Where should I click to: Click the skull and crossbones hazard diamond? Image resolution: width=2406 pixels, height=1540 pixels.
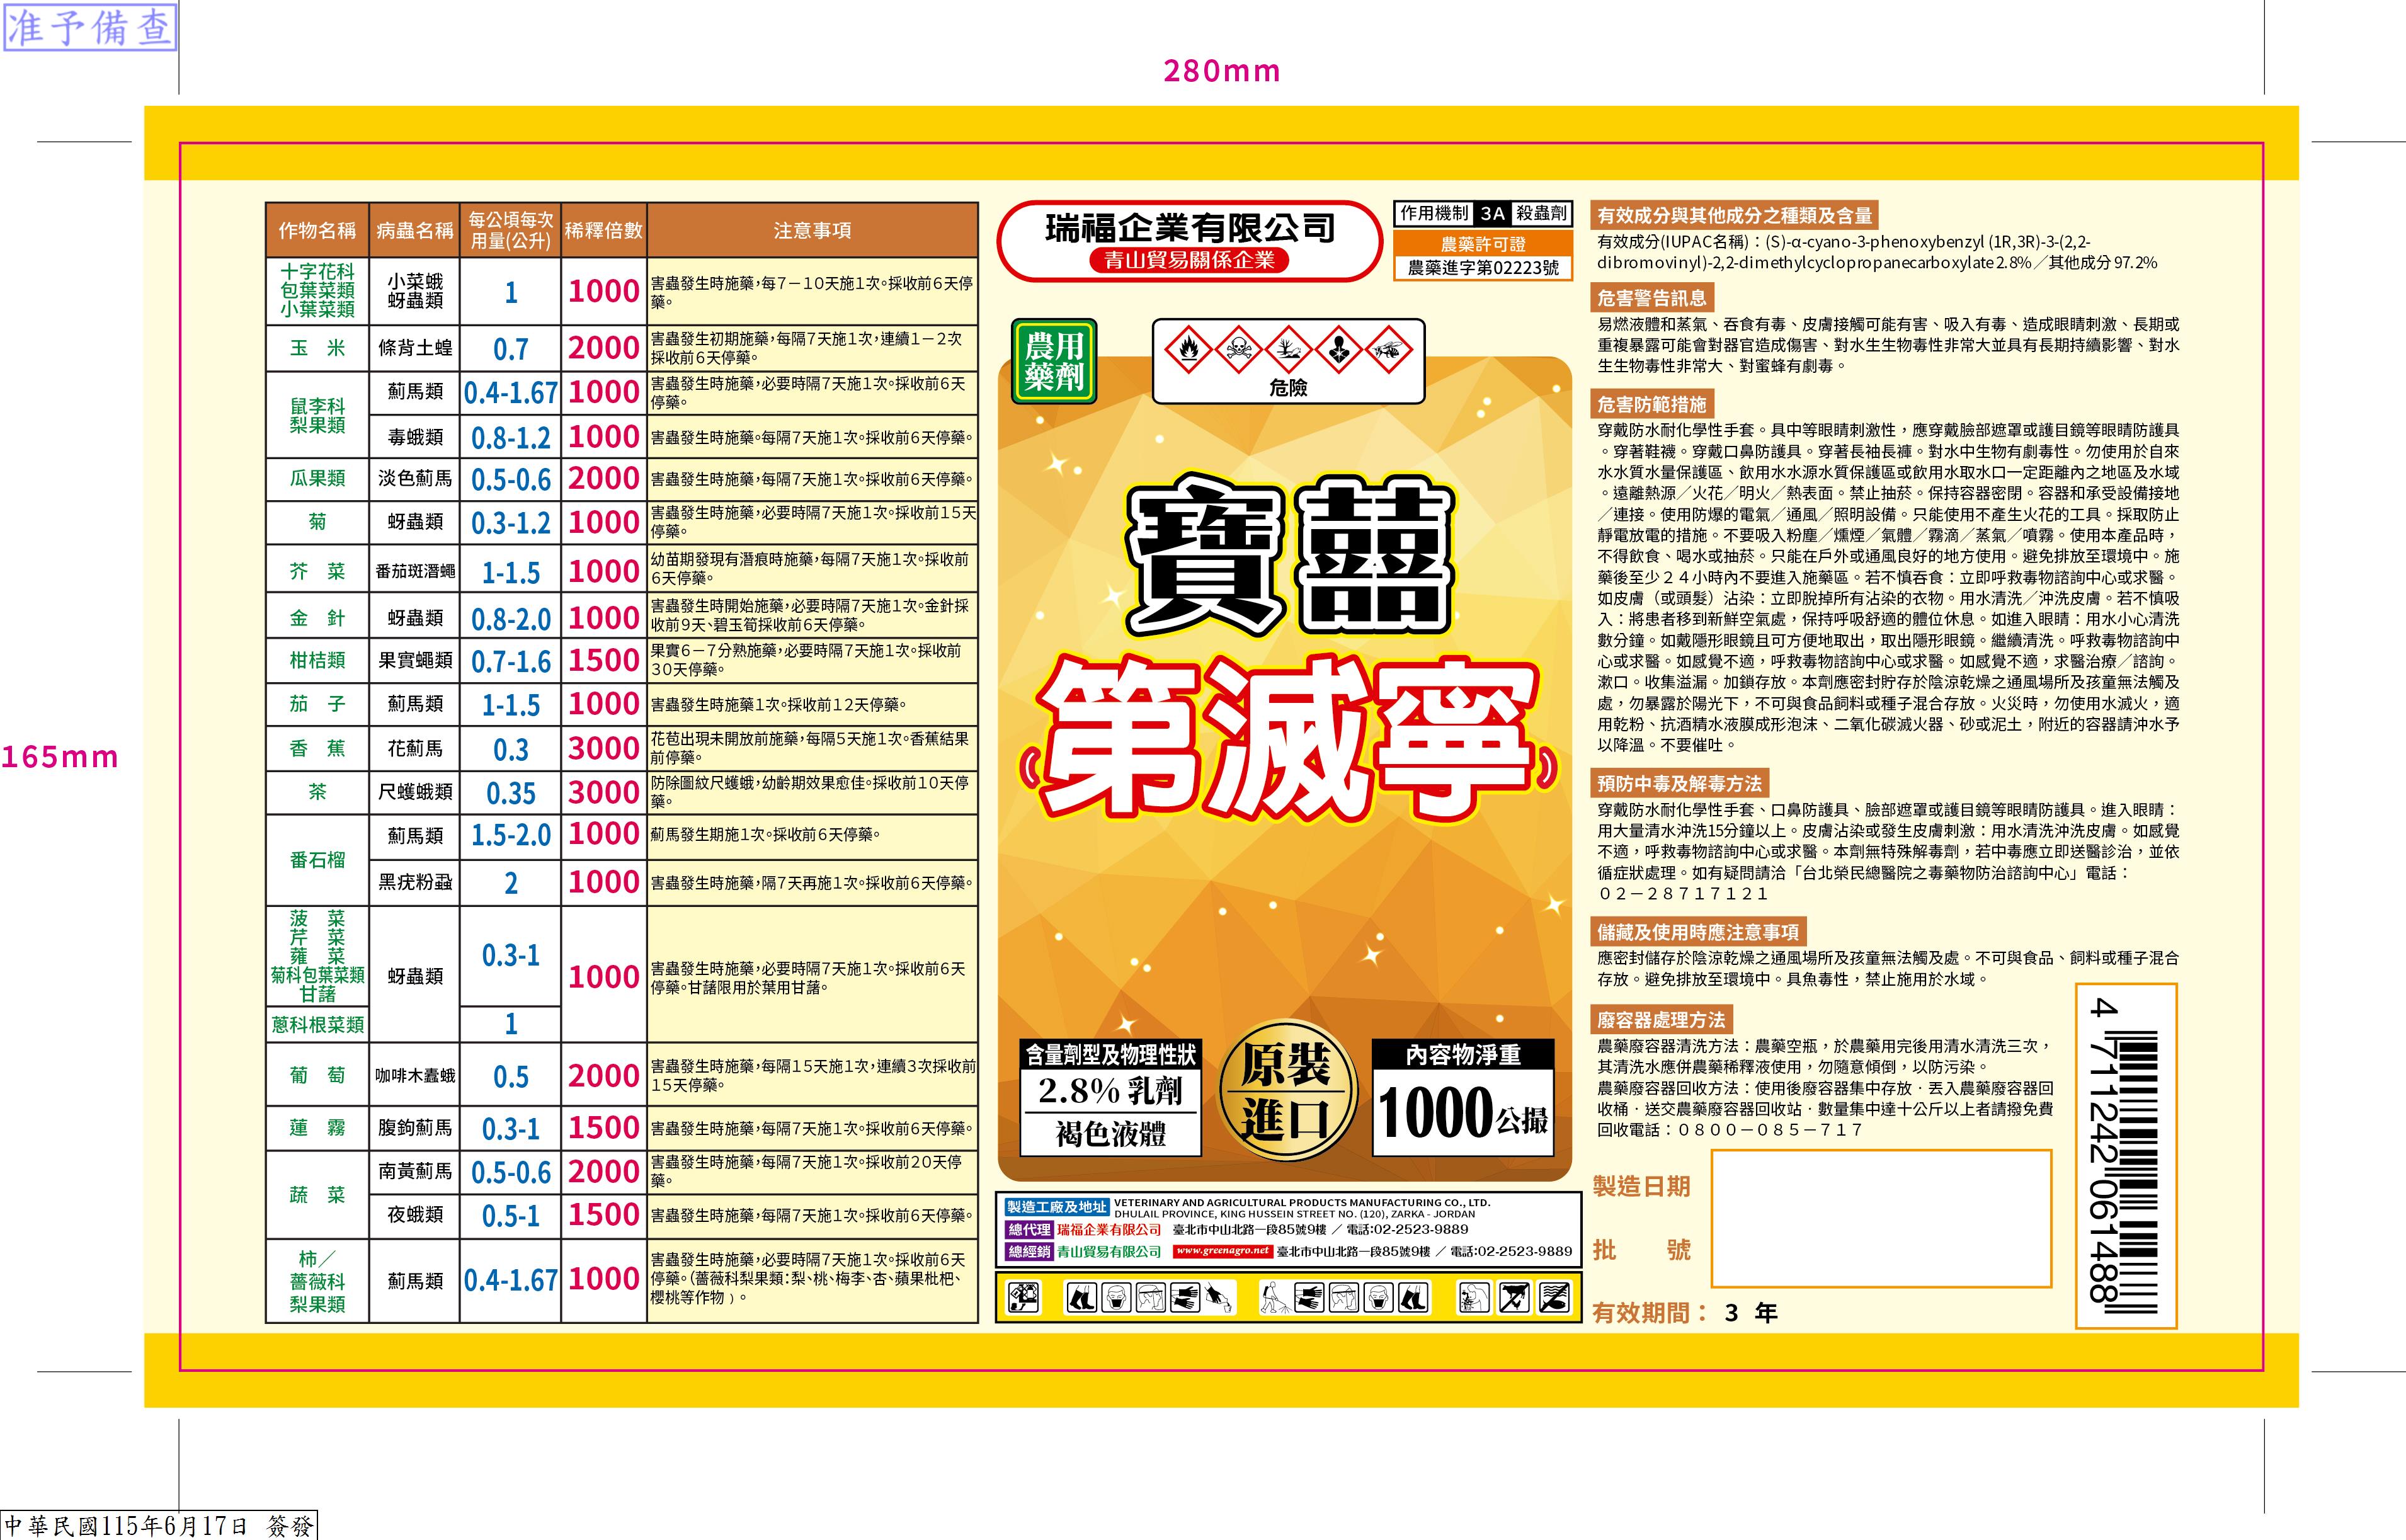pos(1238,349)
